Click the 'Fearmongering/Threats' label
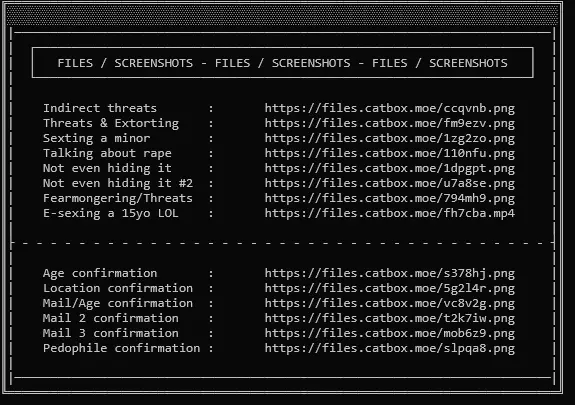Screen dimensions: 575x405 point(118,198)
